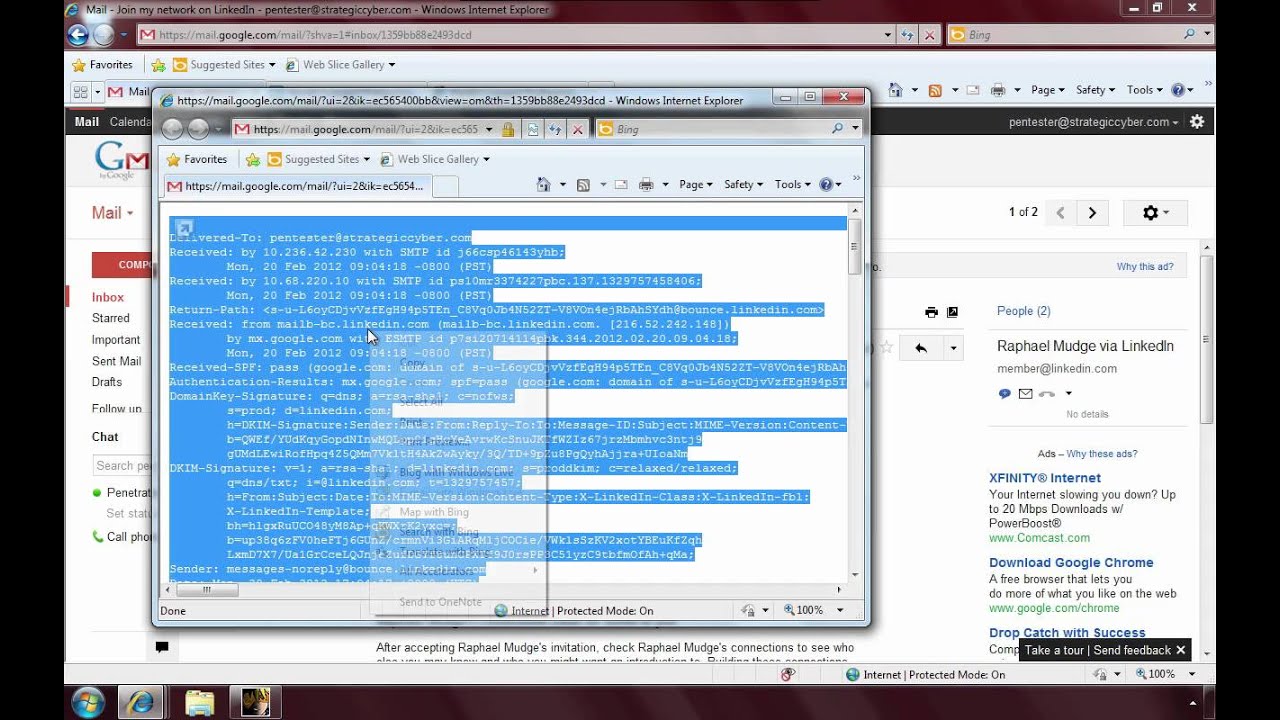Screen dimensions: 1280x720
Task: Click the Bing search magnifier in popup window
Action: tap(837, 129)
